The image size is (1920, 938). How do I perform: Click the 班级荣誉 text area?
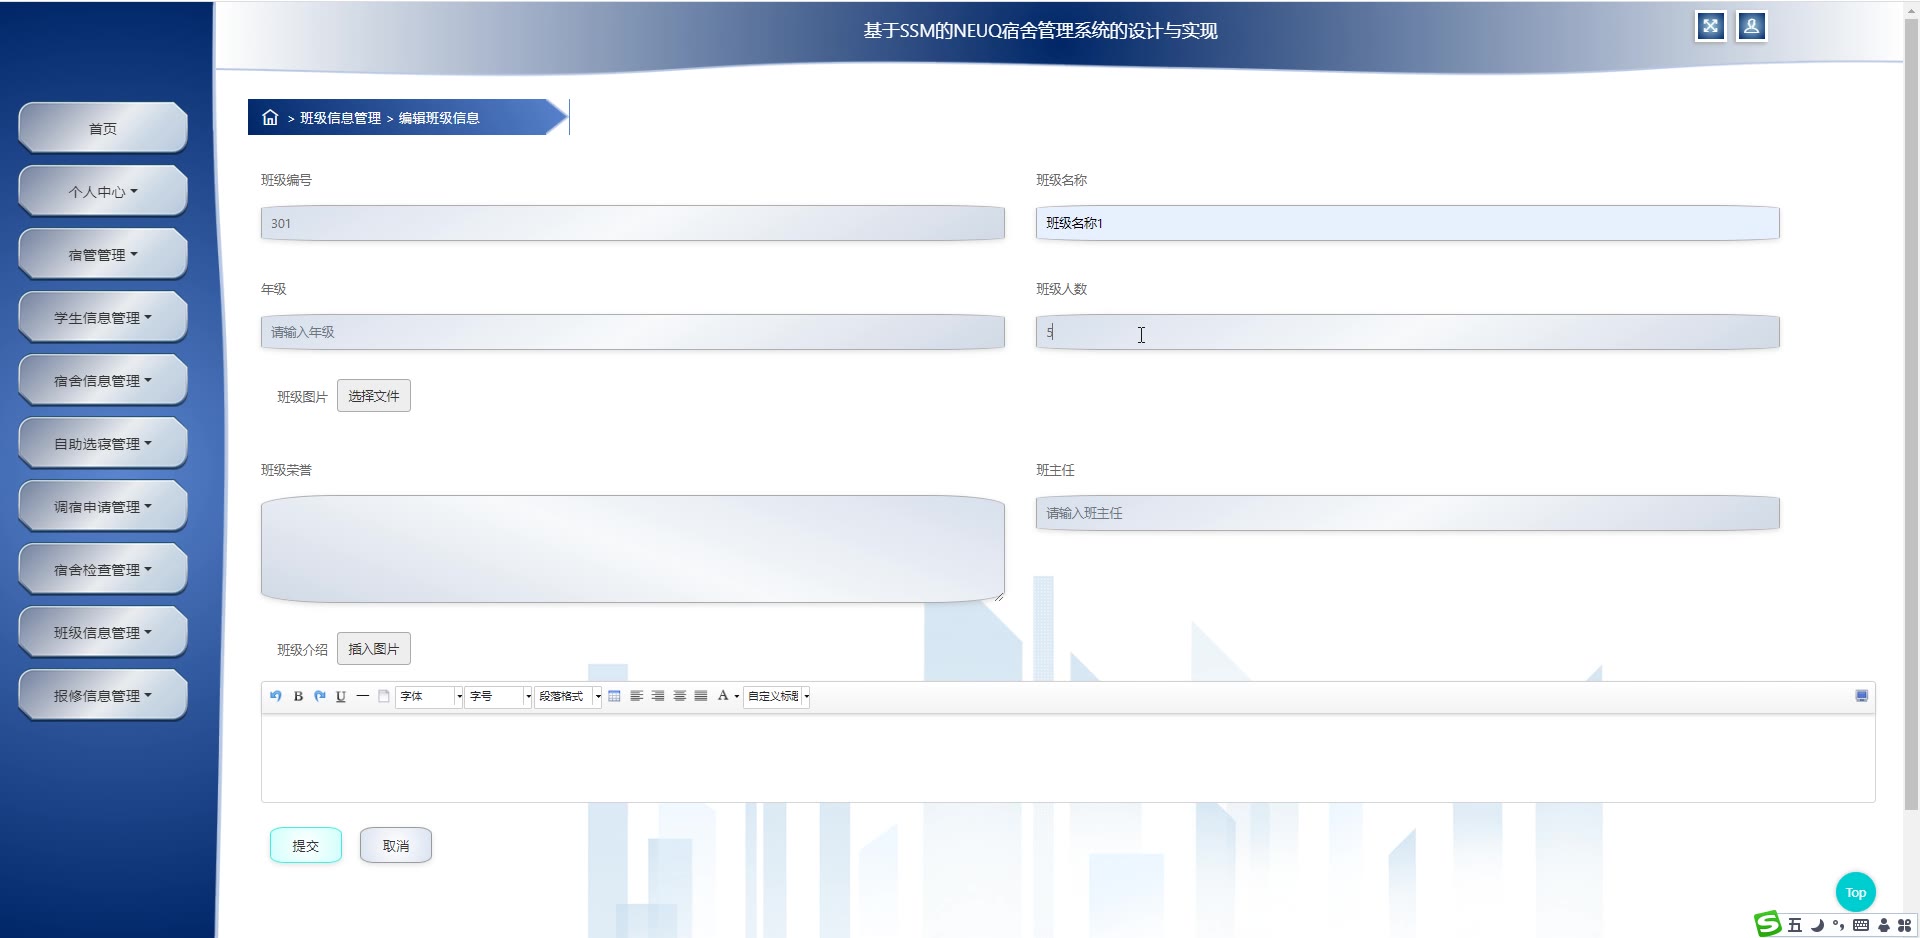[633, 549]
